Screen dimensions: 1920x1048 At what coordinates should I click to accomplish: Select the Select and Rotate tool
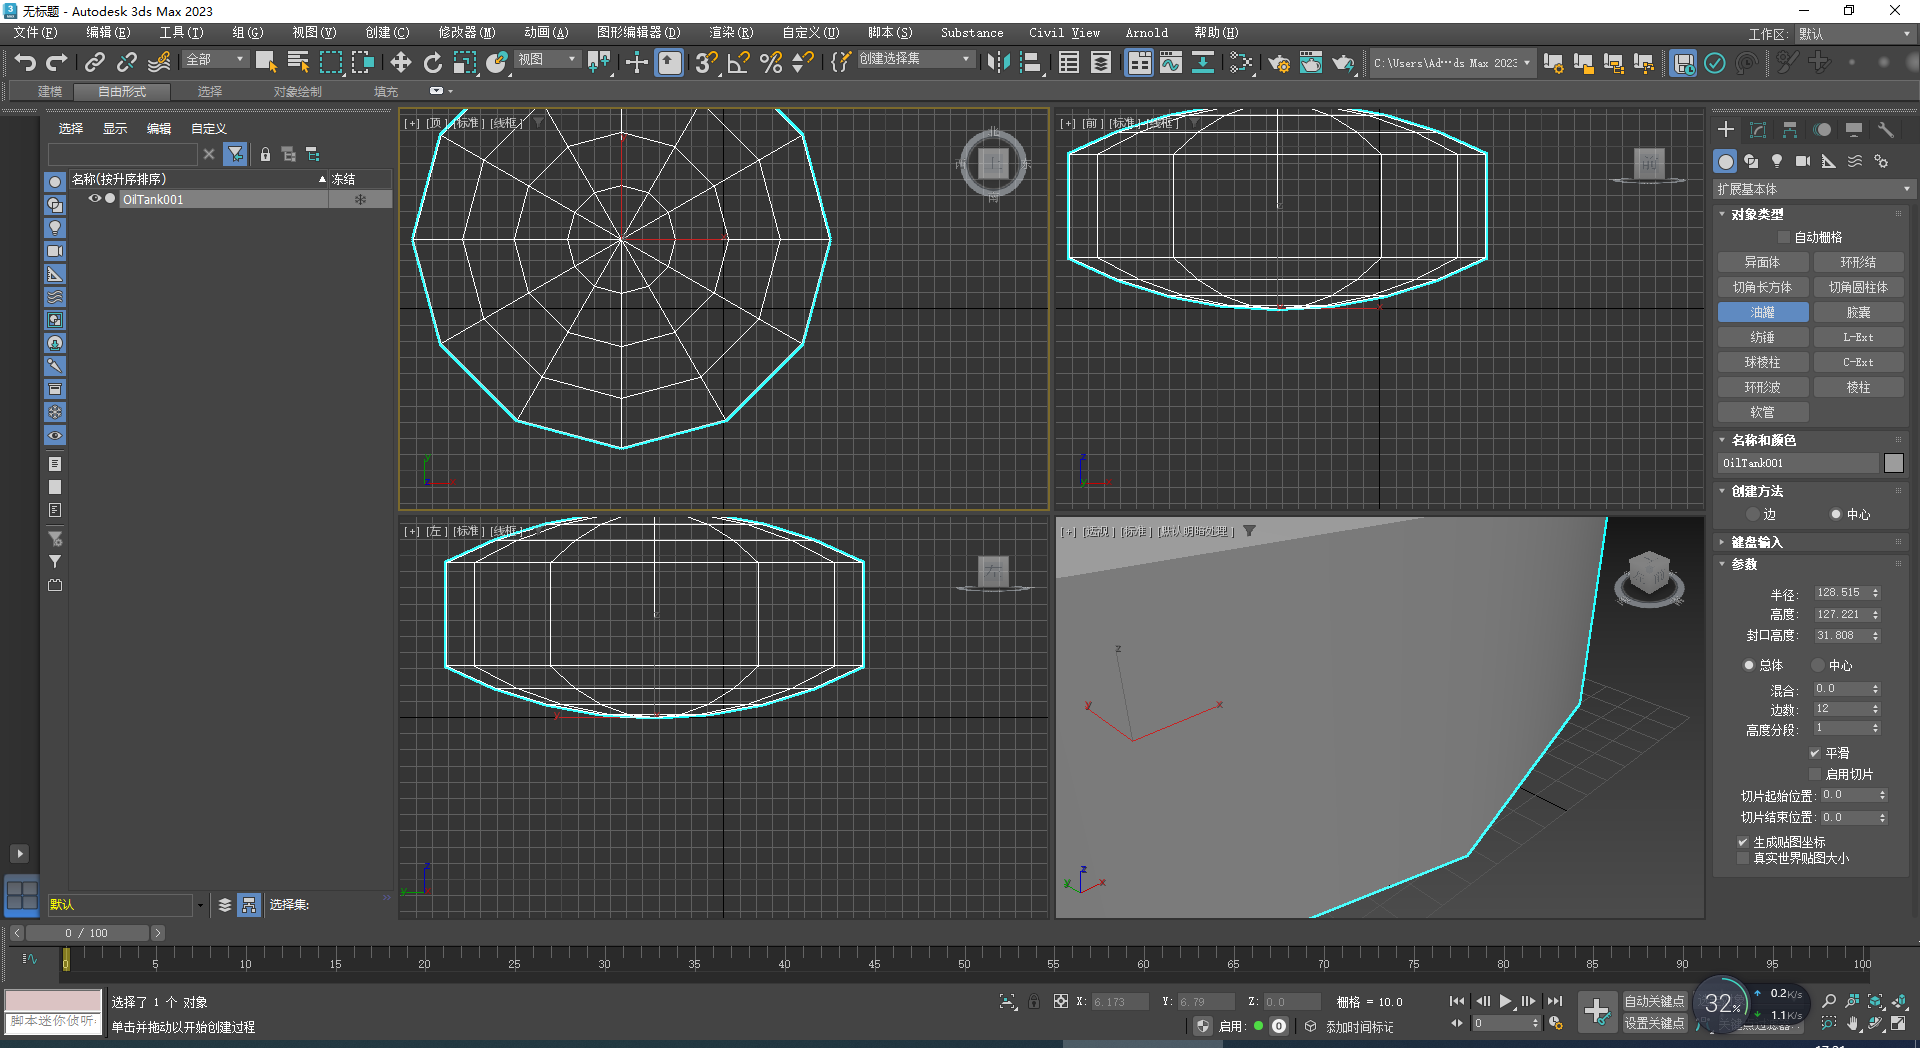pos(433,63)
